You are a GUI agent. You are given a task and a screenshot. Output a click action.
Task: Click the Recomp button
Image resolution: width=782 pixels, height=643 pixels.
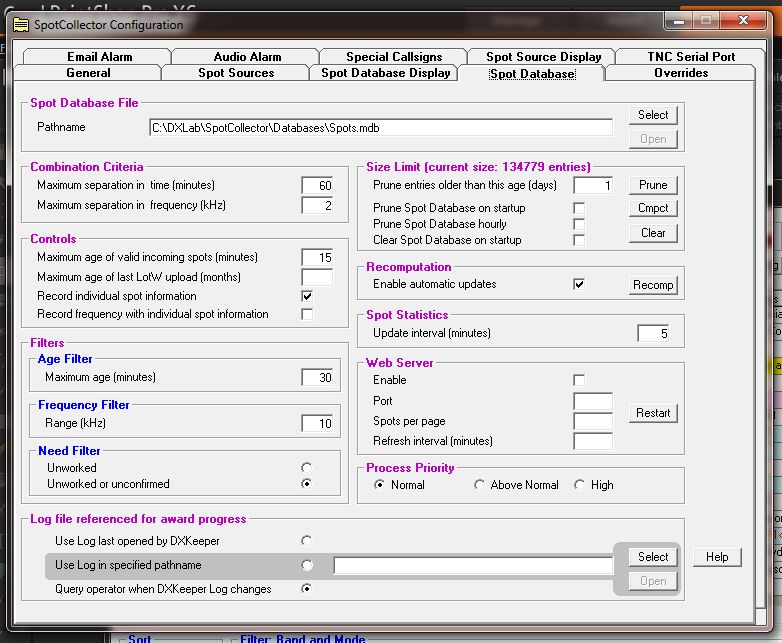[653, 285]
